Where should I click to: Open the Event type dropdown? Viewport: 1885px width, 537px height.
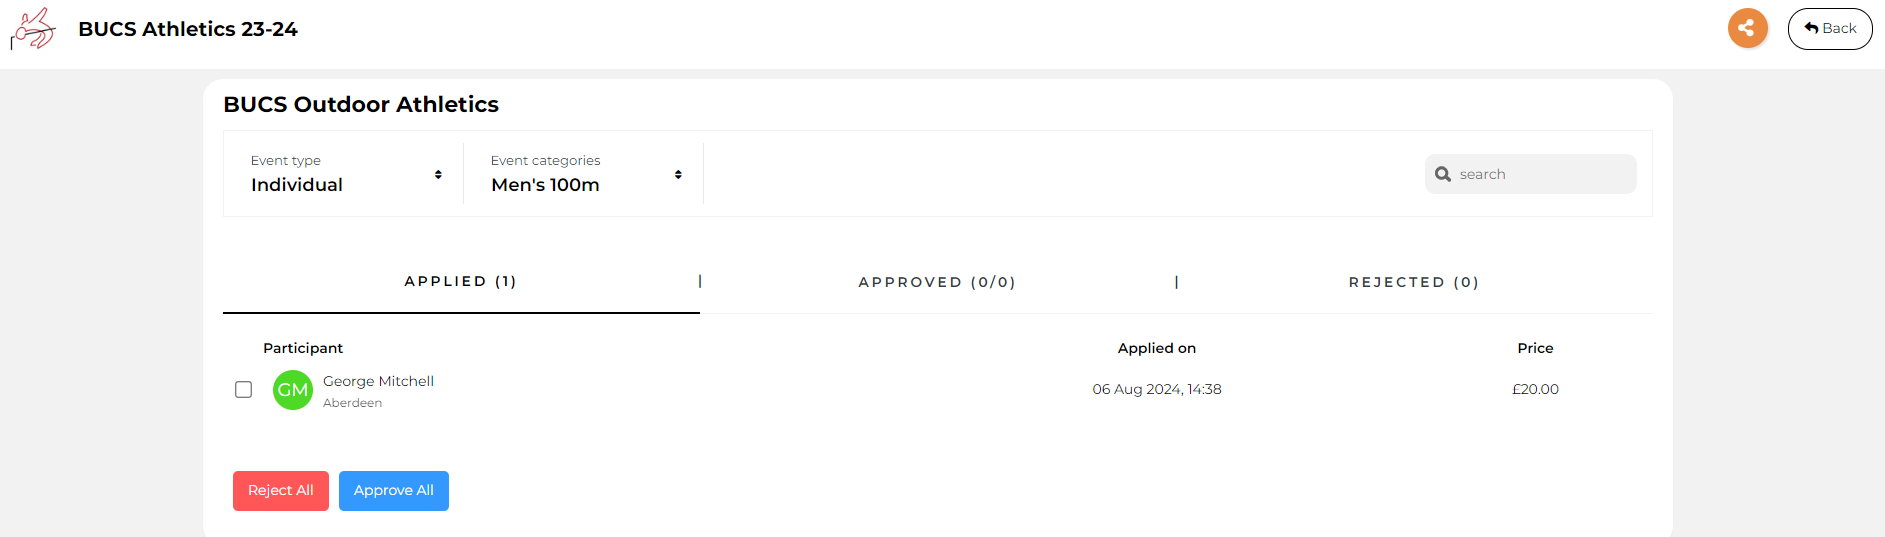tap(344, 174)
